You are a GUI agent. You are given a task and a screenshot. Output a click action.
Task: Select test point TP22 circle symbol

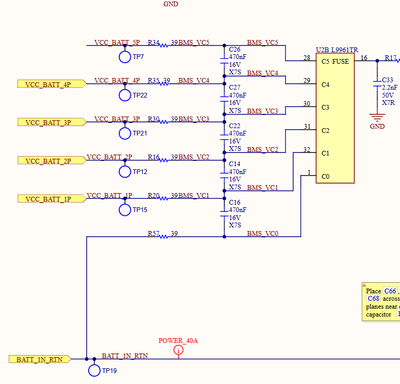pyautogui.click(x=125, y=95)
